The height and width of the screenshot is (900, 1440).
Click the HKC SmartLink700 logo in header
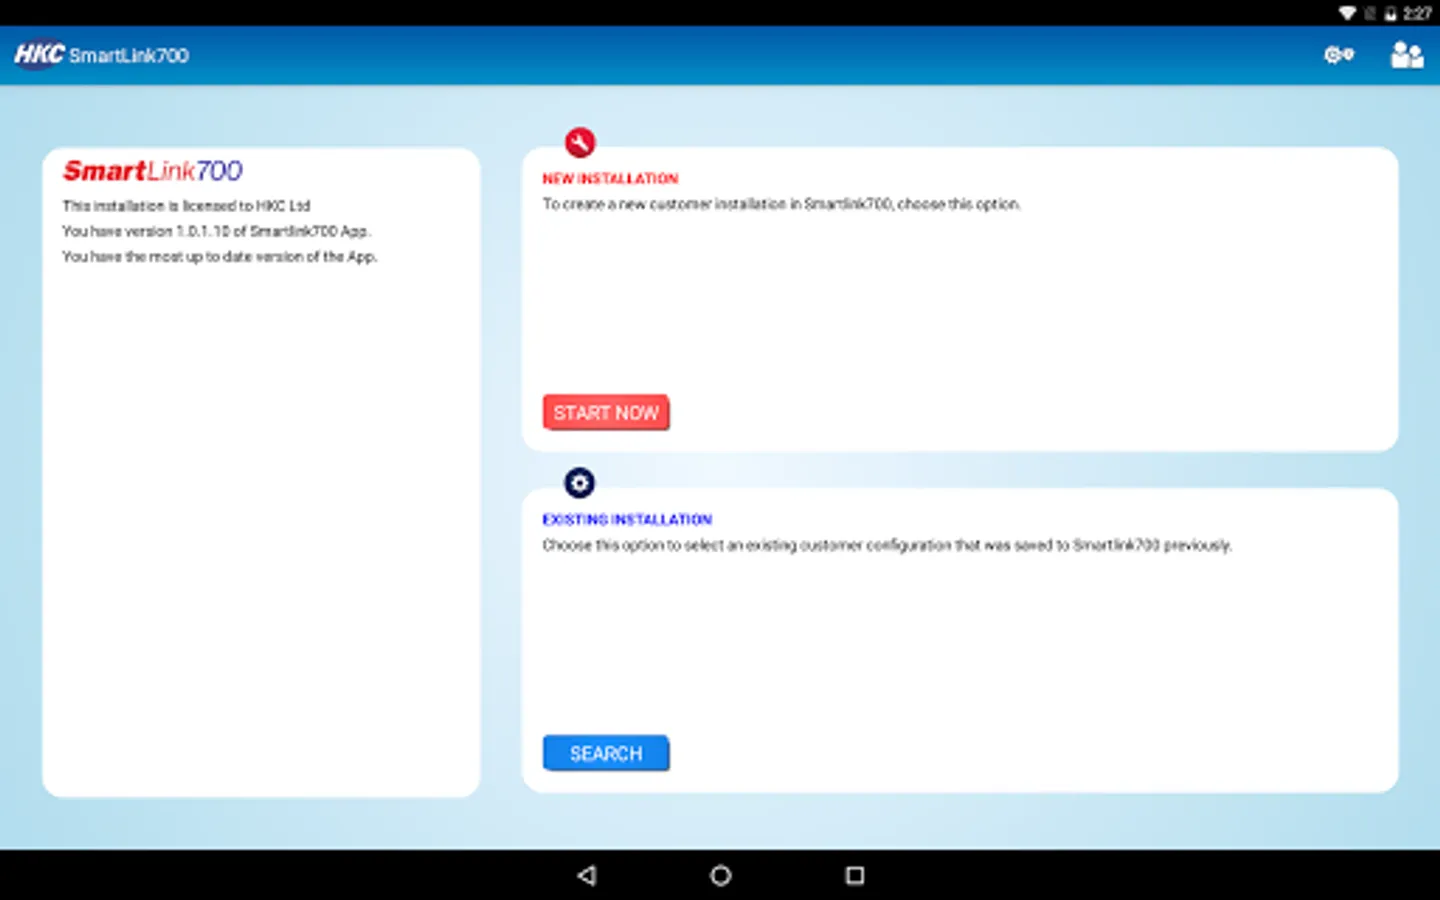coord(101,54)
